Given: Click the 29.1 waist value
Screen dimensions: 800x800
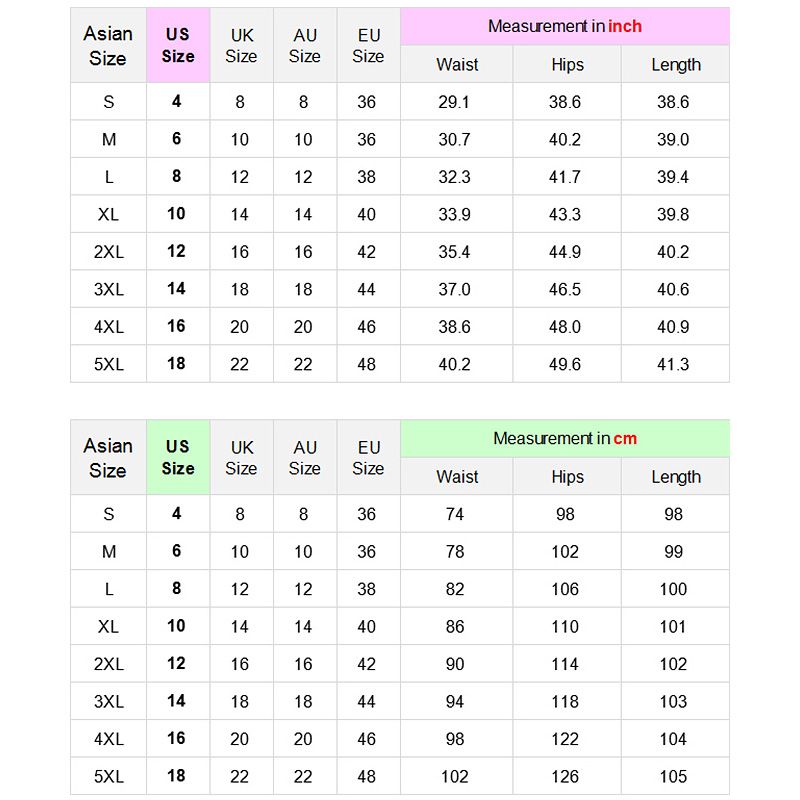Looking at the screenshot, I should tap(455, 102).
